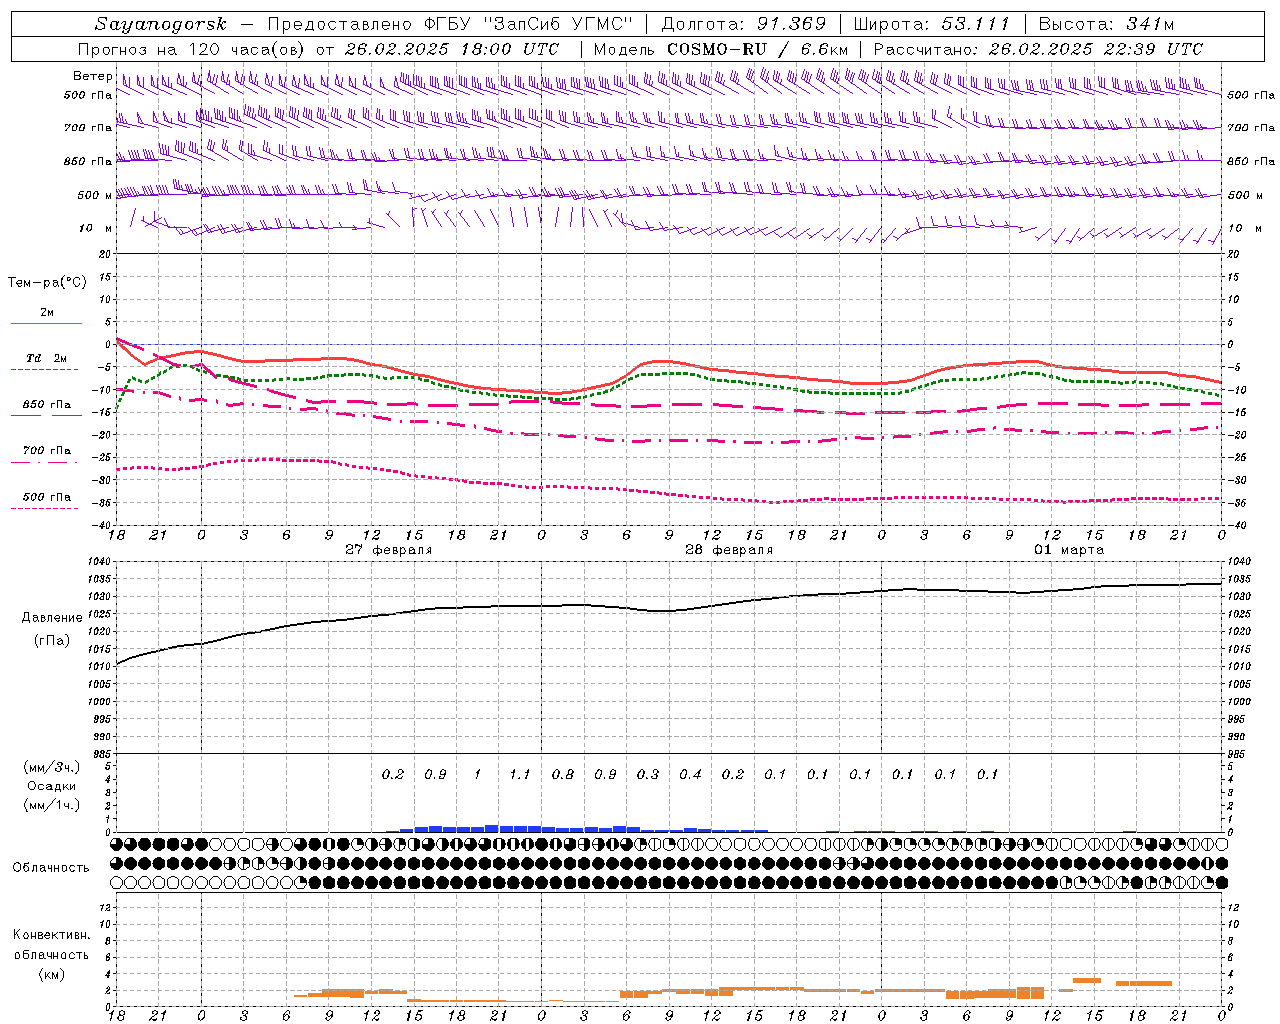Click the 'Тем-ра(°C)' temperature axis label
This screenshot has width=1280, height=1024.
point(47,283)
